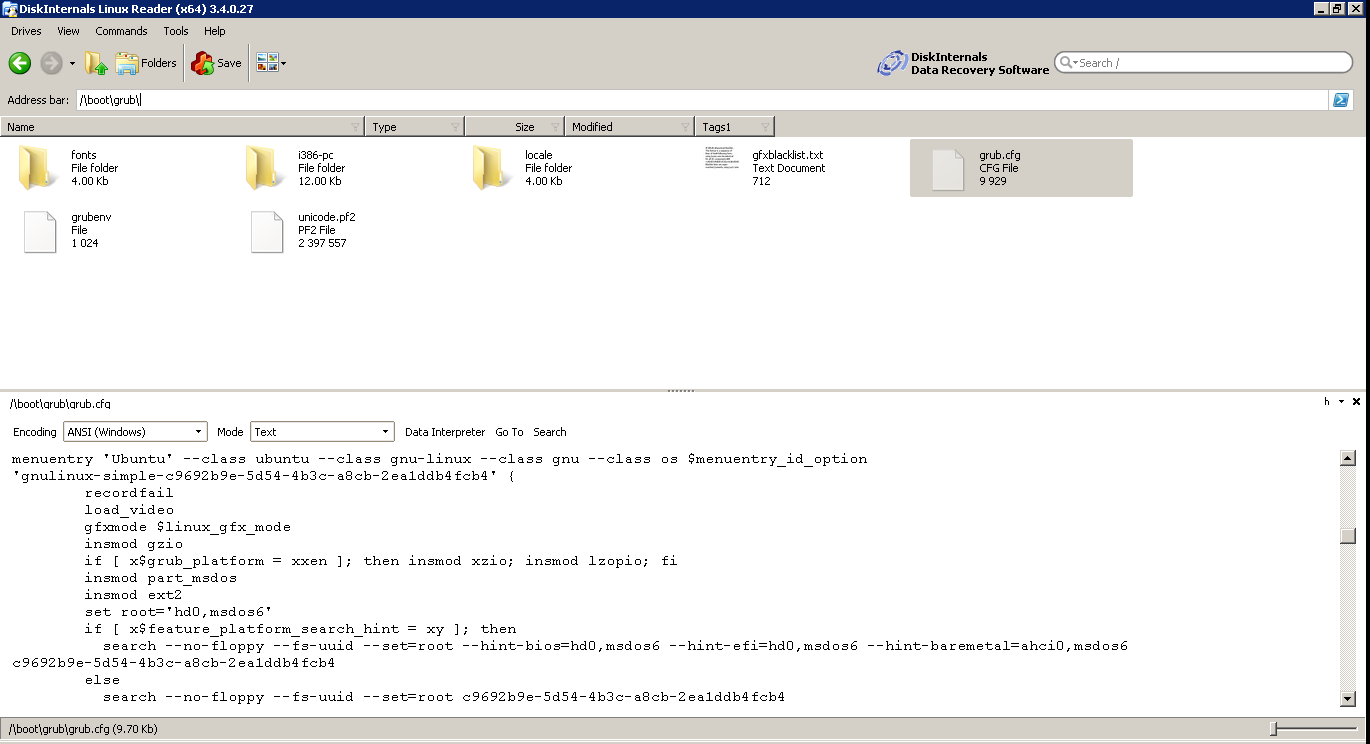Select the grub.cfg file icon
This screenshot has height=744, width=1370.
point(947,169)
